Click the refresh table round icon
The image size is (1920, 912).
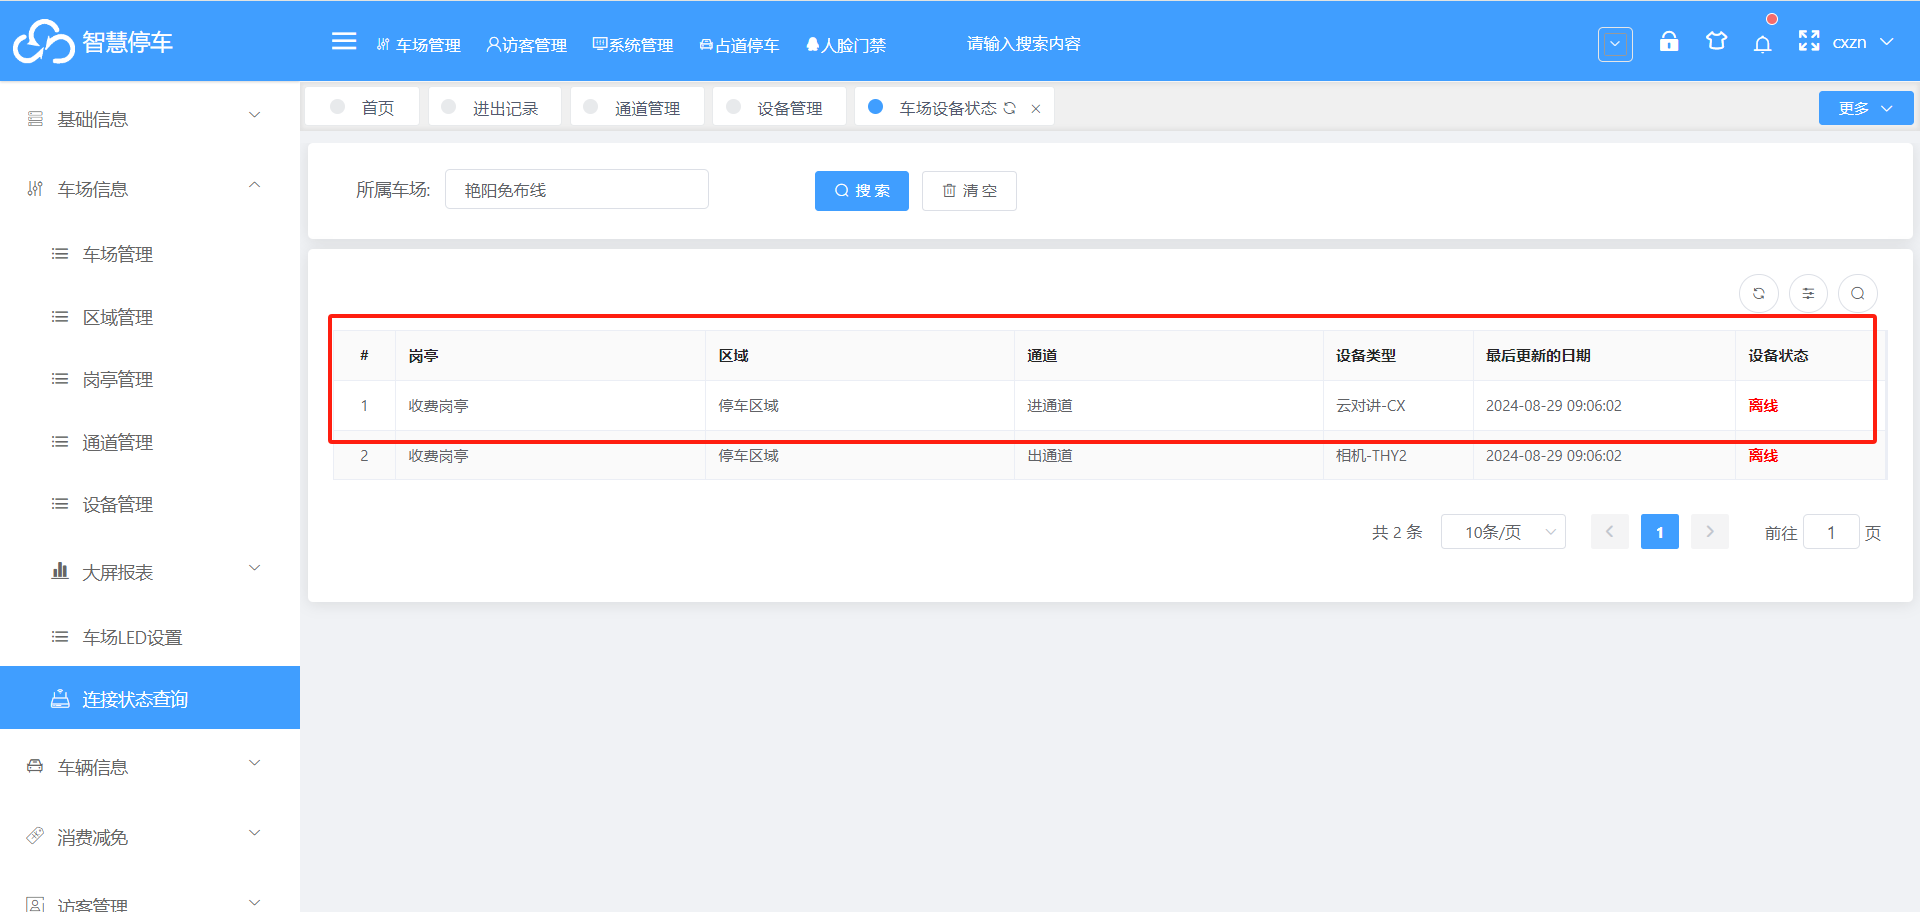coord(1759,294)
